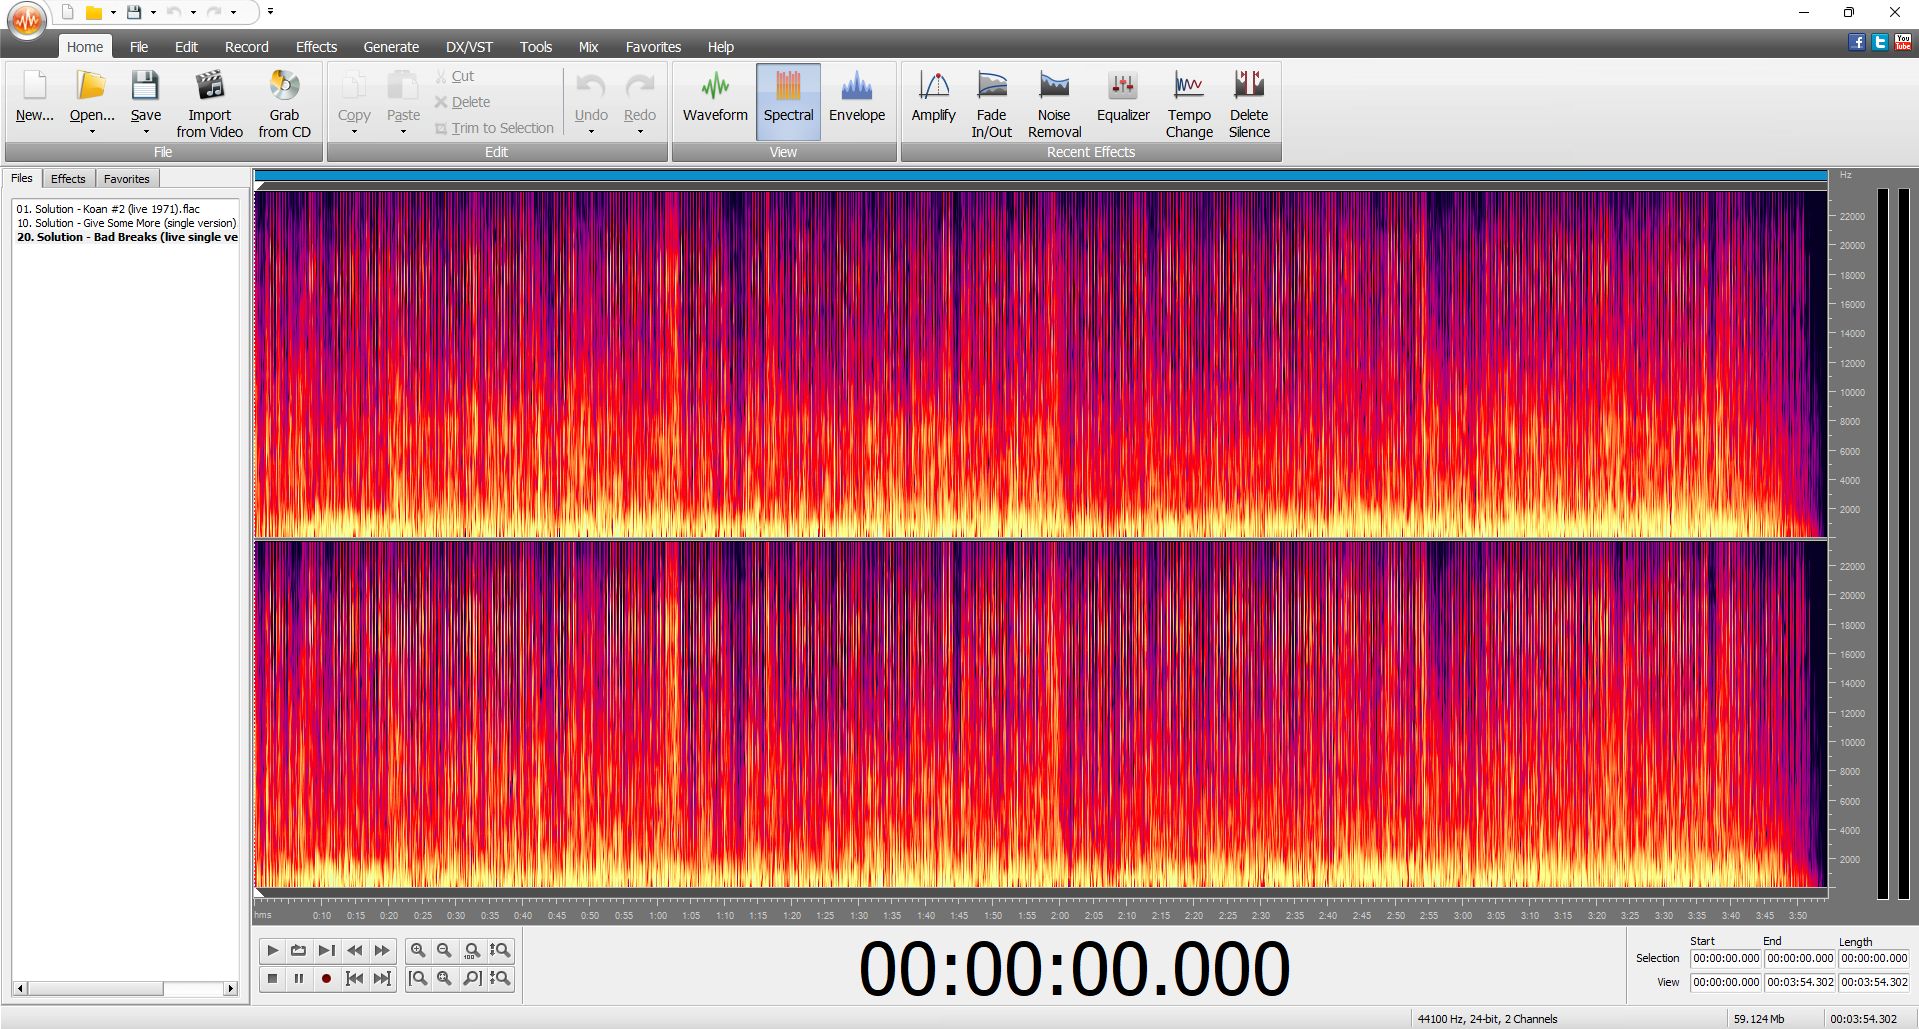Expand the Undo history dropdown arrow
The width and height of the screenshot is (1919, 1029).
[x=591, y=132]
